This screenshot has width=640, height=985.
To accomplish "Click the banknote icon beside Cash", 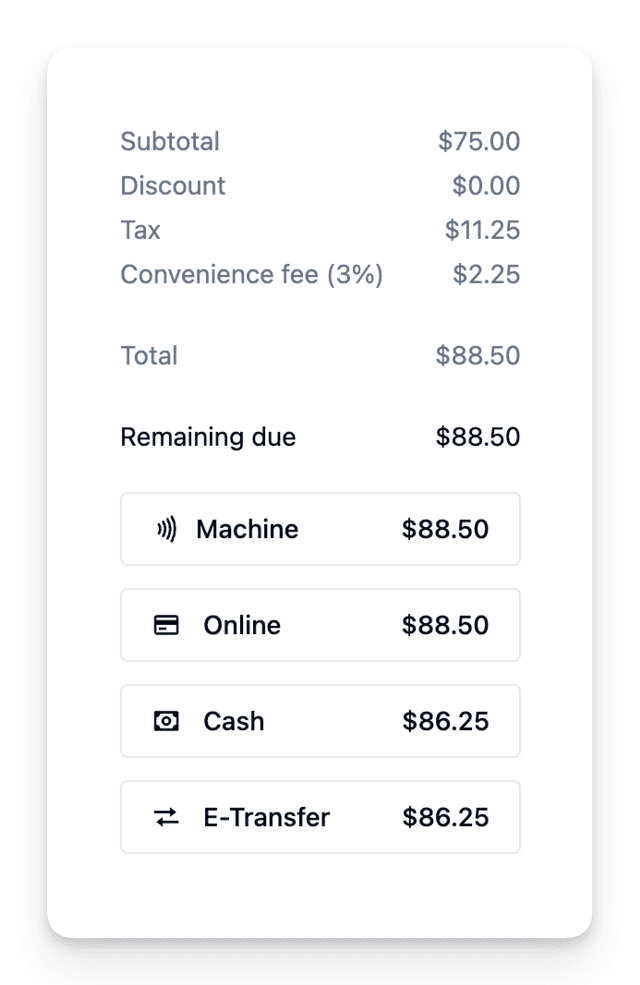I will point(166,721).
